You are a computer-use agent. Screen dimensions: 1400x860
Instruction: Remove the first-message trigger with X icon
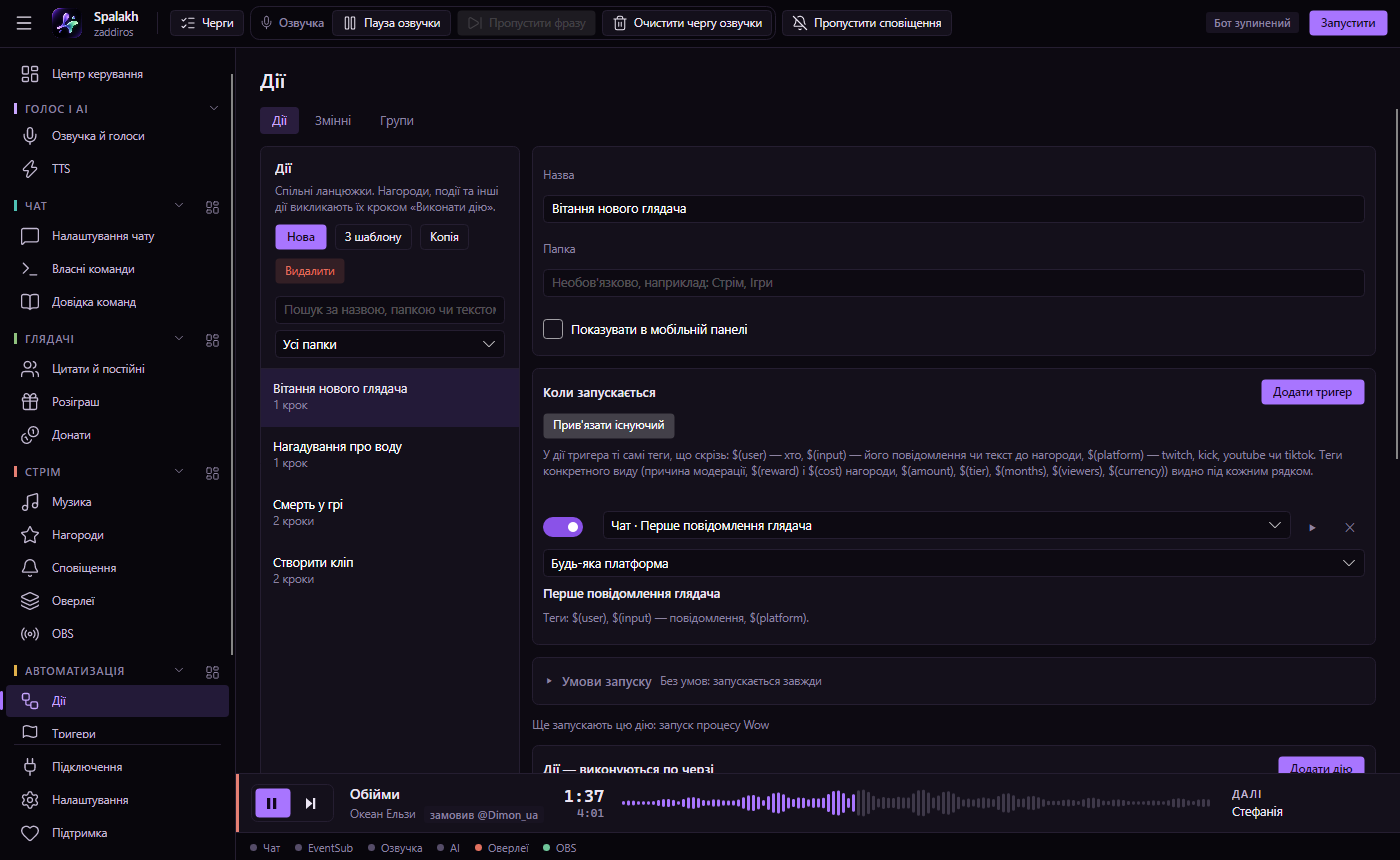point(1350,527)
